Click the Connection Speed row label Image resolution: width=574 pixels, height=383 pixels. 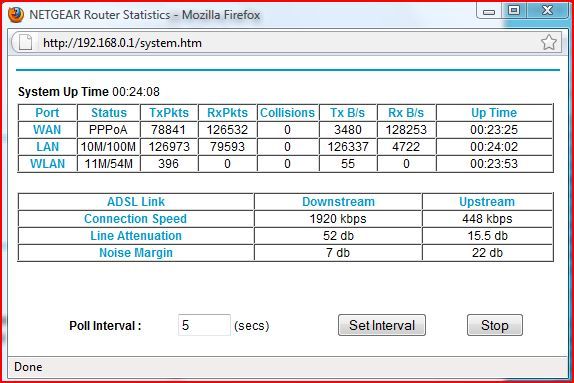(x=135, y=219)
